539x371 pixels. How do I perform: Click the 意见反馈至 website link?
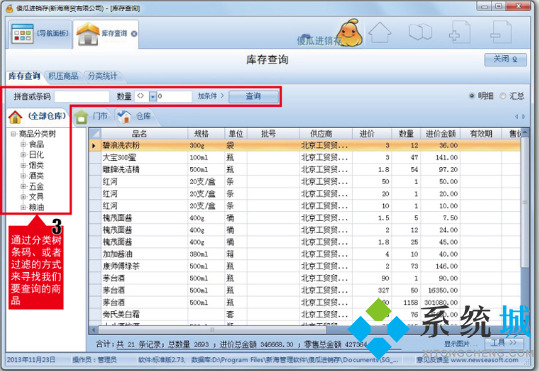pos(468,360)
